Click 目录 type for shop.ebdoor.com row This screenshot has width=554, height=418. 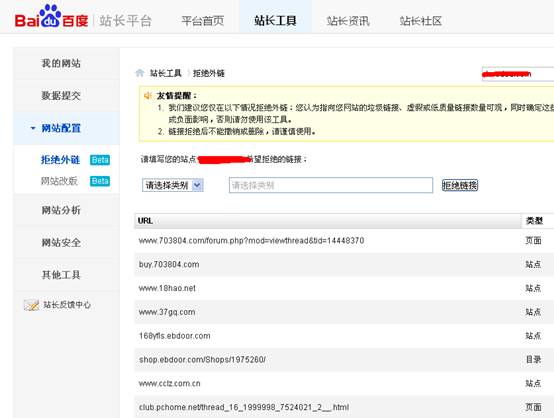[533, 360]
